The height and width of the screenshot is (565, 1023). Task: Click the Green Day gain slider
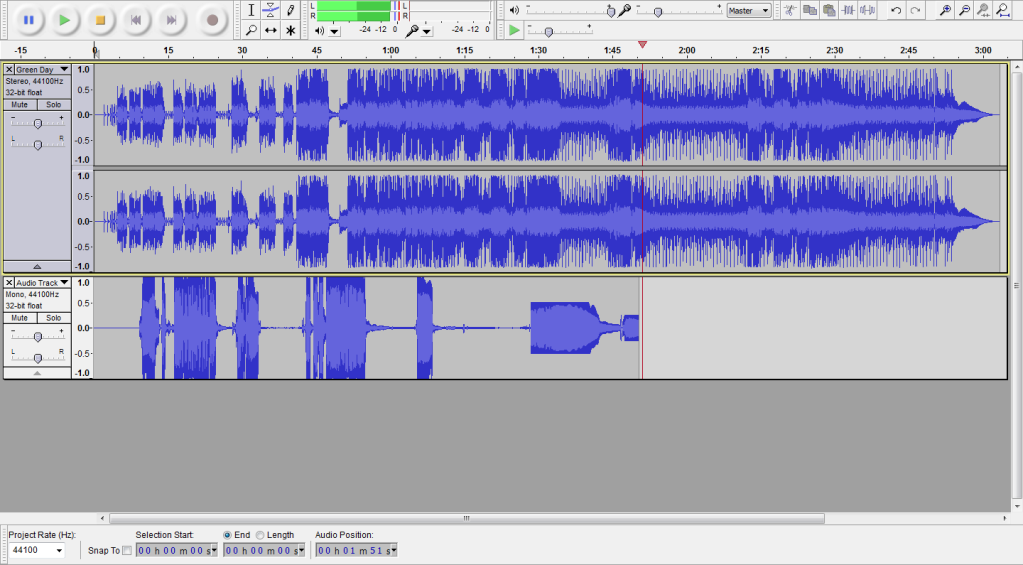pyautogui.click(x=37, y=123)
